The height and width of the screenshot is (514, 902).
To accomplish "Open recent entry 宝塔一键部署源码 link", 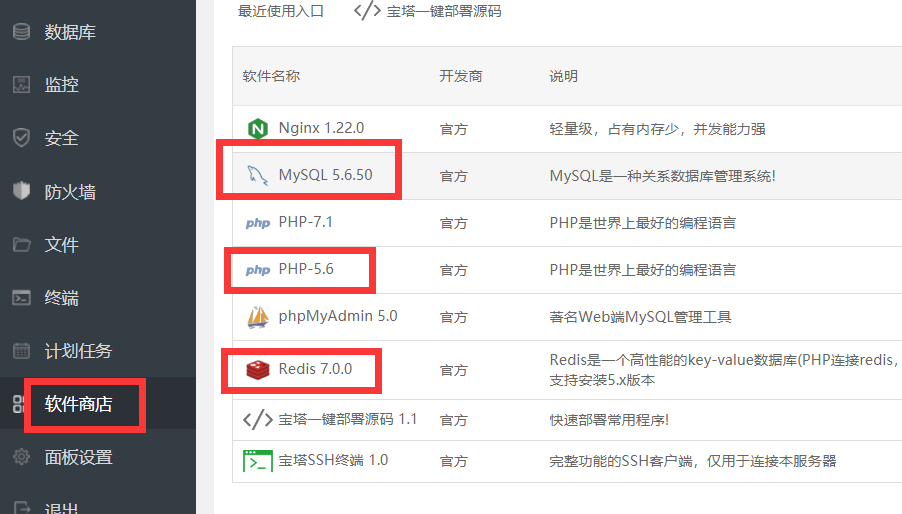I will tap(444, 11).
